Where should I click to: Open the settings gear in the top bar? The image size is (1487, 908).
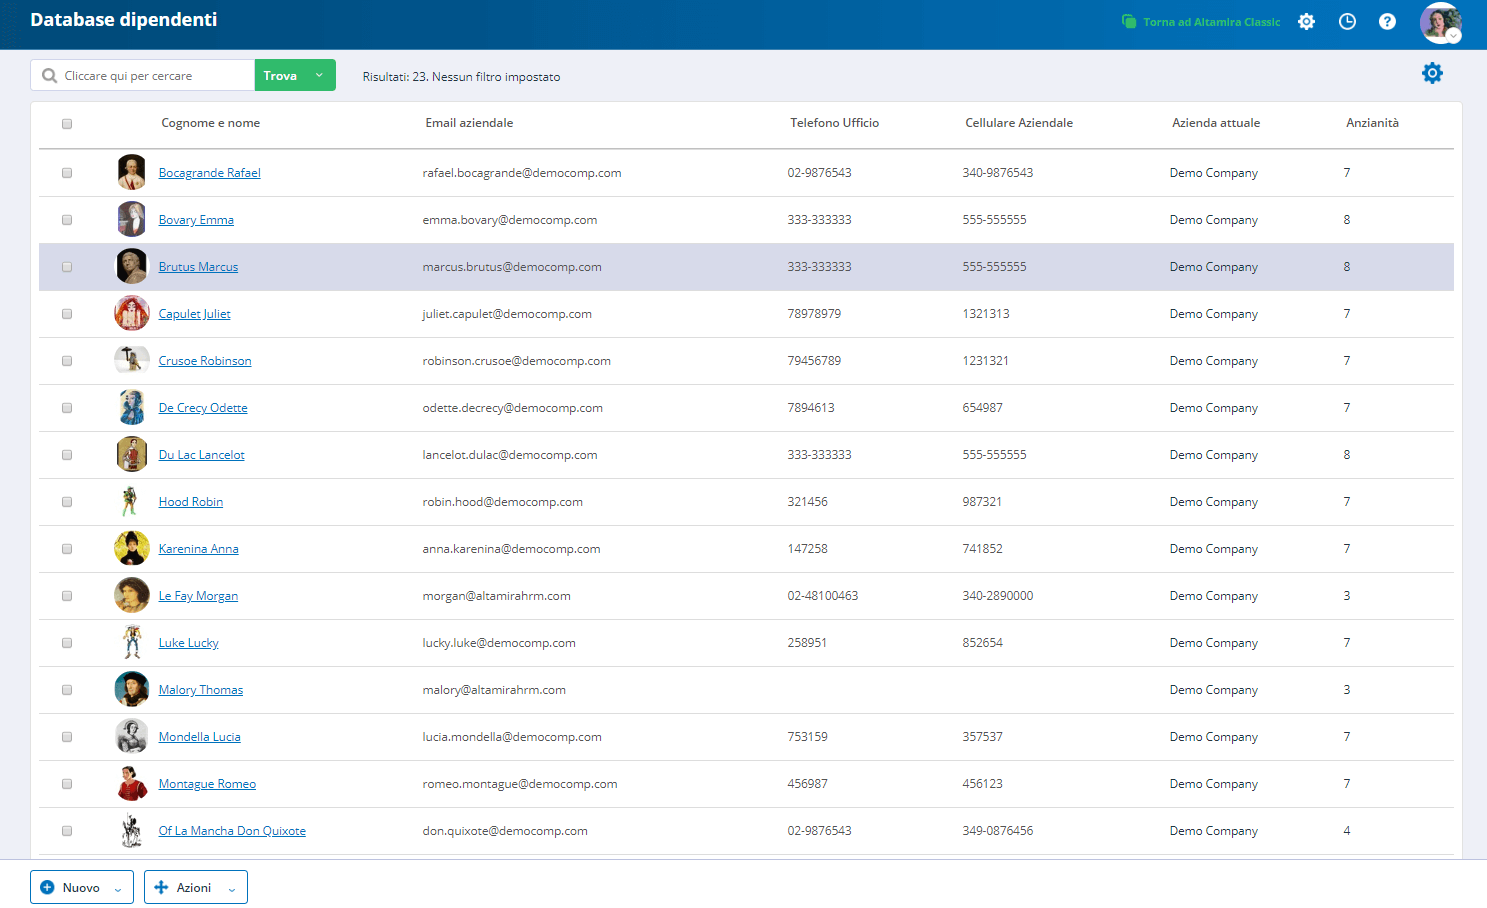click(1306, 20)
